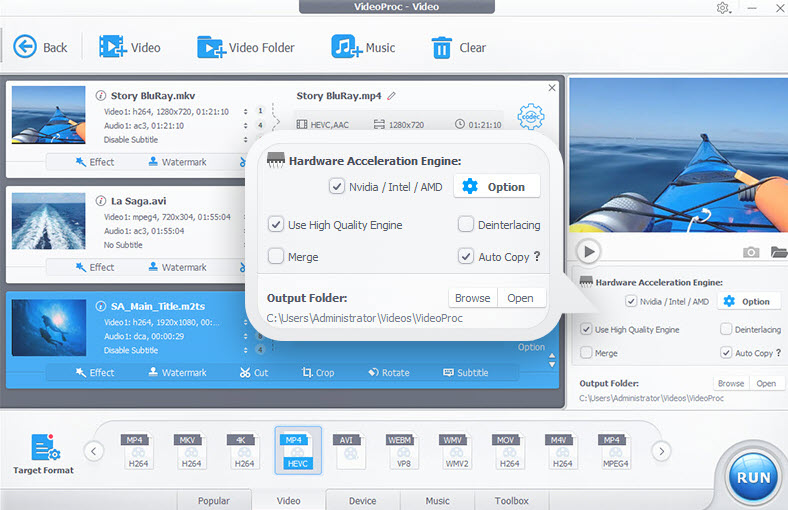The height and width of the screenshot is (510, 788).
Task: Open audio track selector for SA_Main_Title
Action: point(245,336)
